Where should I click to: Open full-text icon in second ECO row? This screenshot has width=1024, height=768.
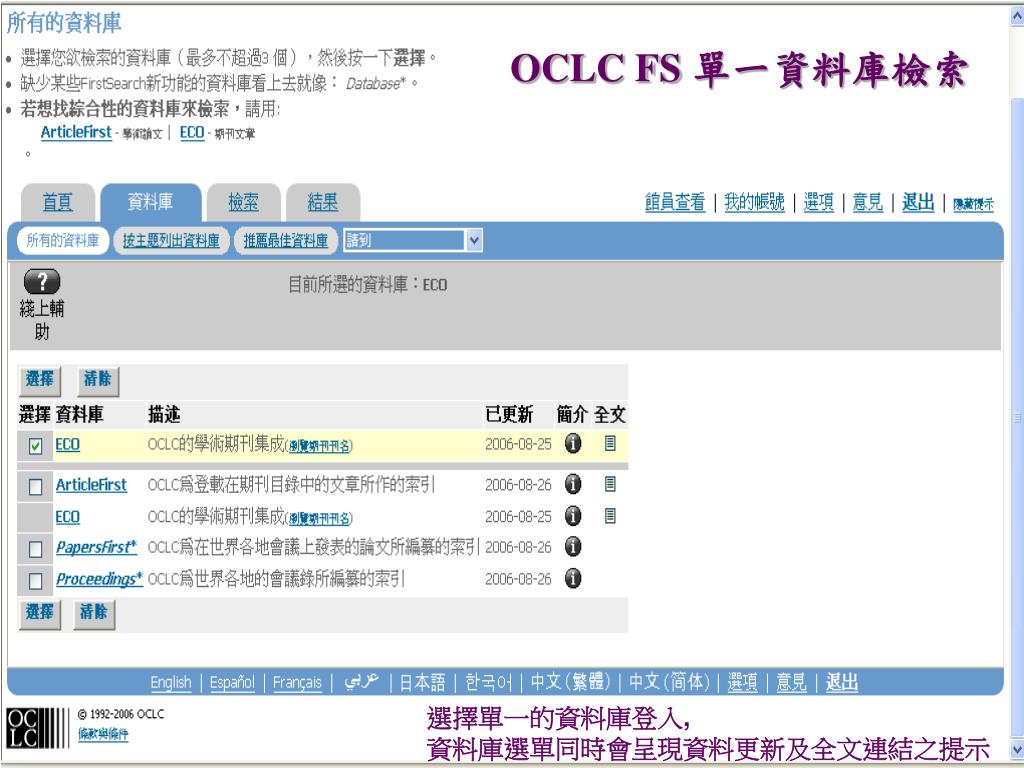click(610, 516)
